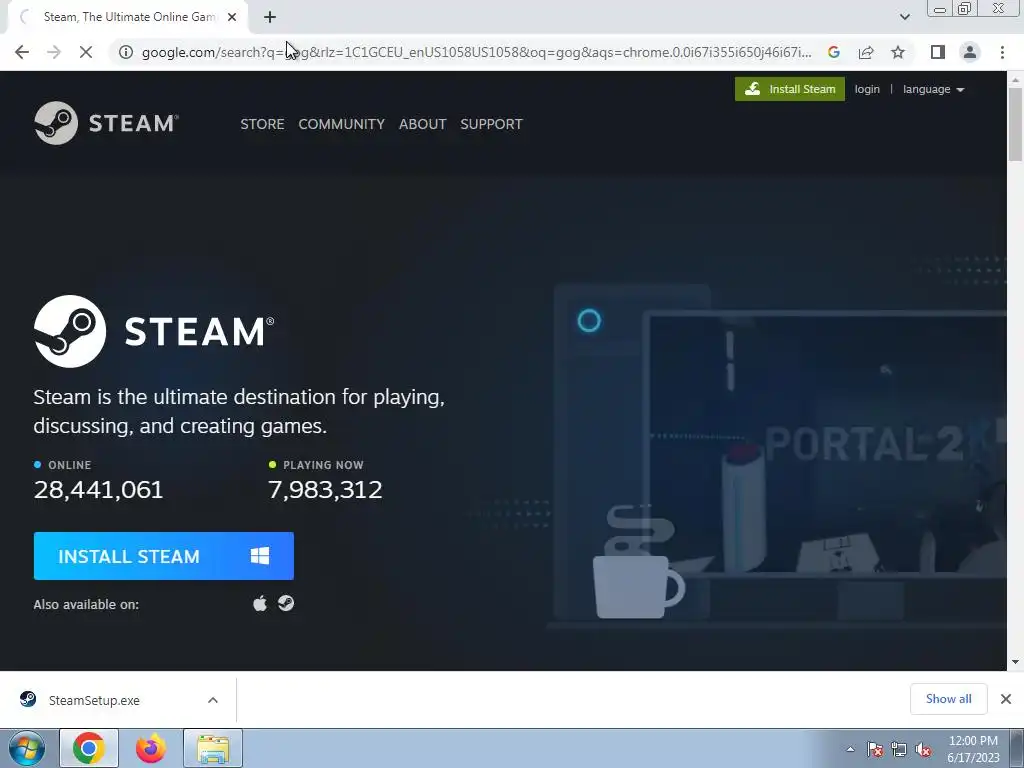Image resolution: width=1024 pixels, height=768 pixels.
Task: Click the scrollbar down arrow
Action: coord(1015,662)
